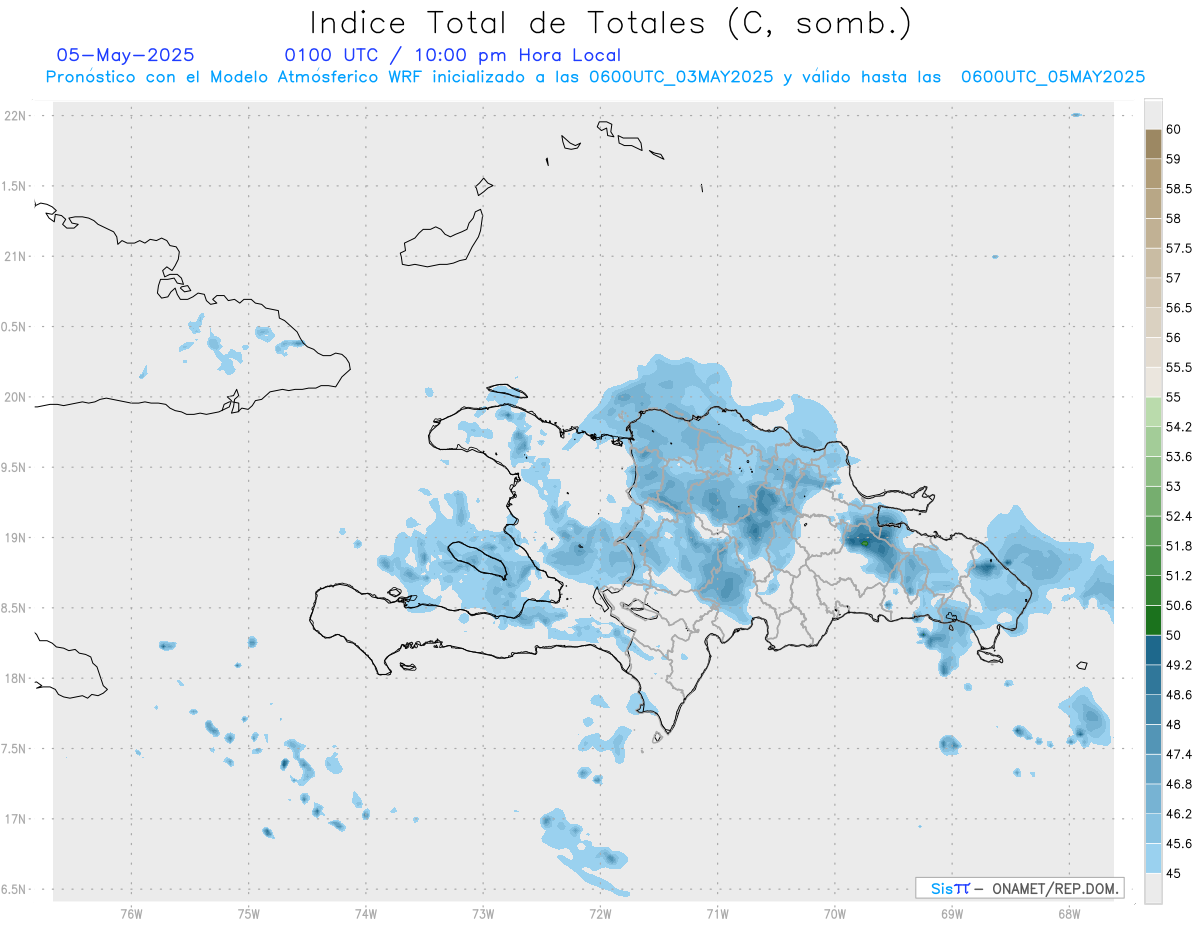Screen dimensions: 1200x927
Task: Click the '19N' latitude label
Action: tap(15, 538)
